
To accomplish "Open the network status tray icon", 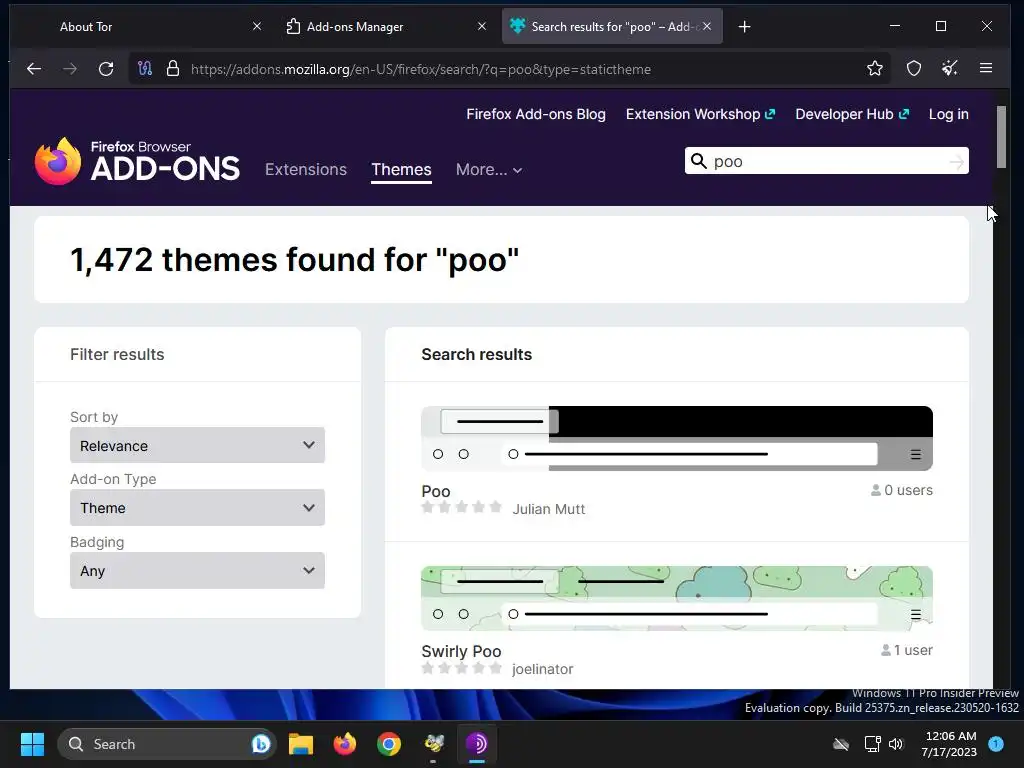I will [x=872, y=744].
